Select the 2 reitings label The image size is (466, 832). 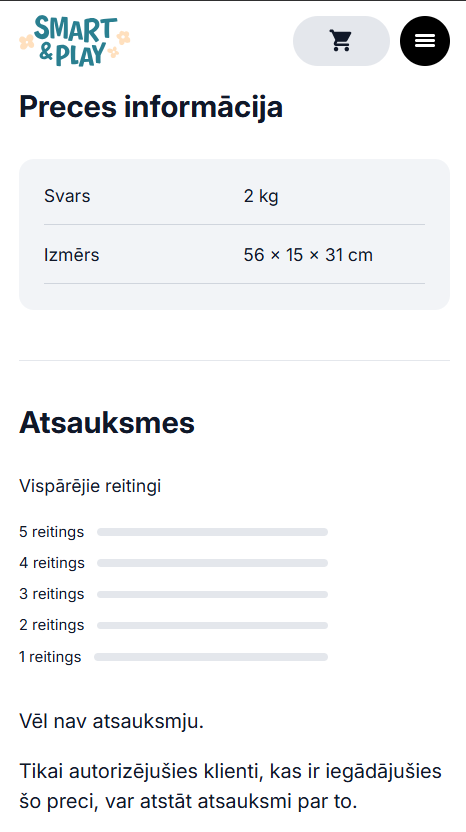[51, 626]
